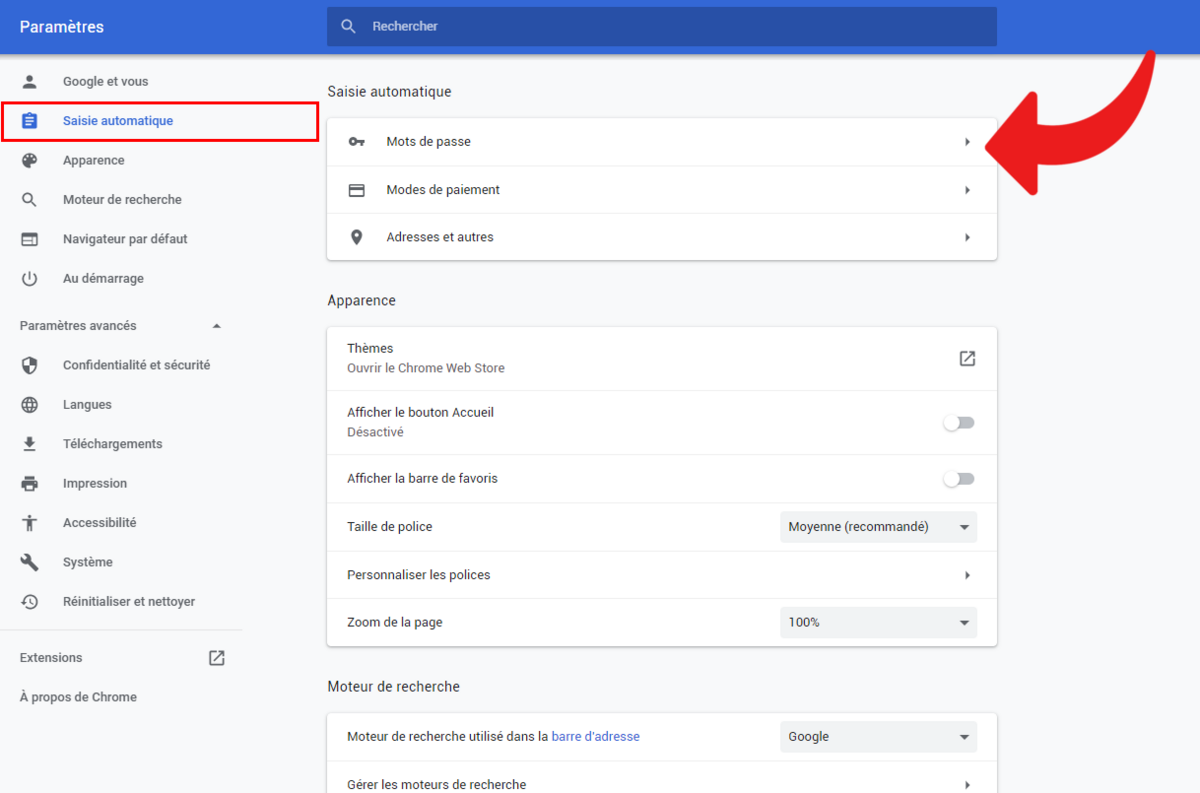Click the open-in-new icon in the Thèmes row

tap(967, 358)
